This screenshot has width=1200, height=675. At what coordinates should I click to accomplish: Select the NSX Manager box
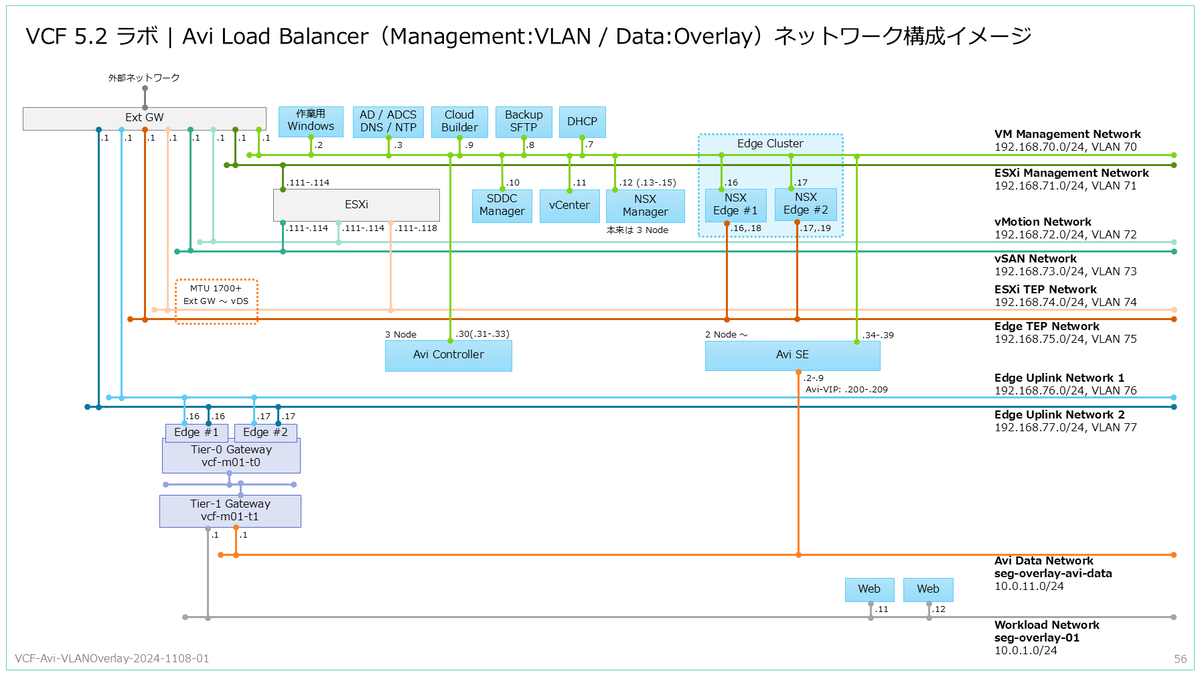click(x=645, y=205)
